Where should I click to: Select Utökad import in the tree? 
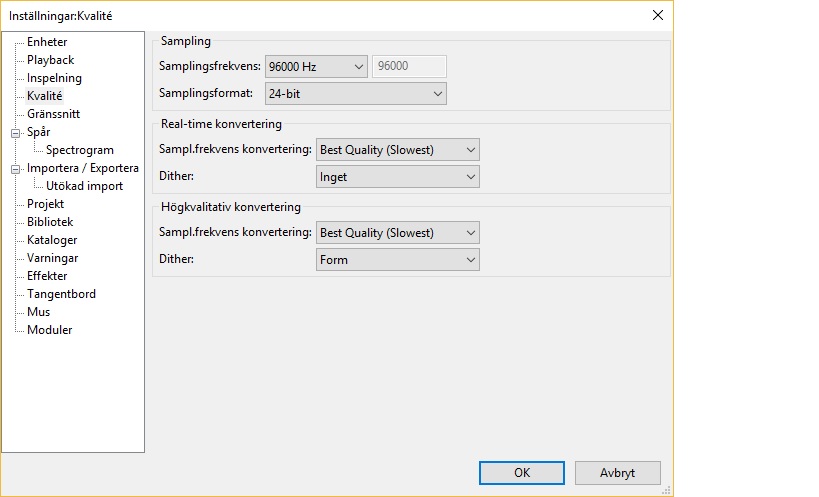coord(84,186)
